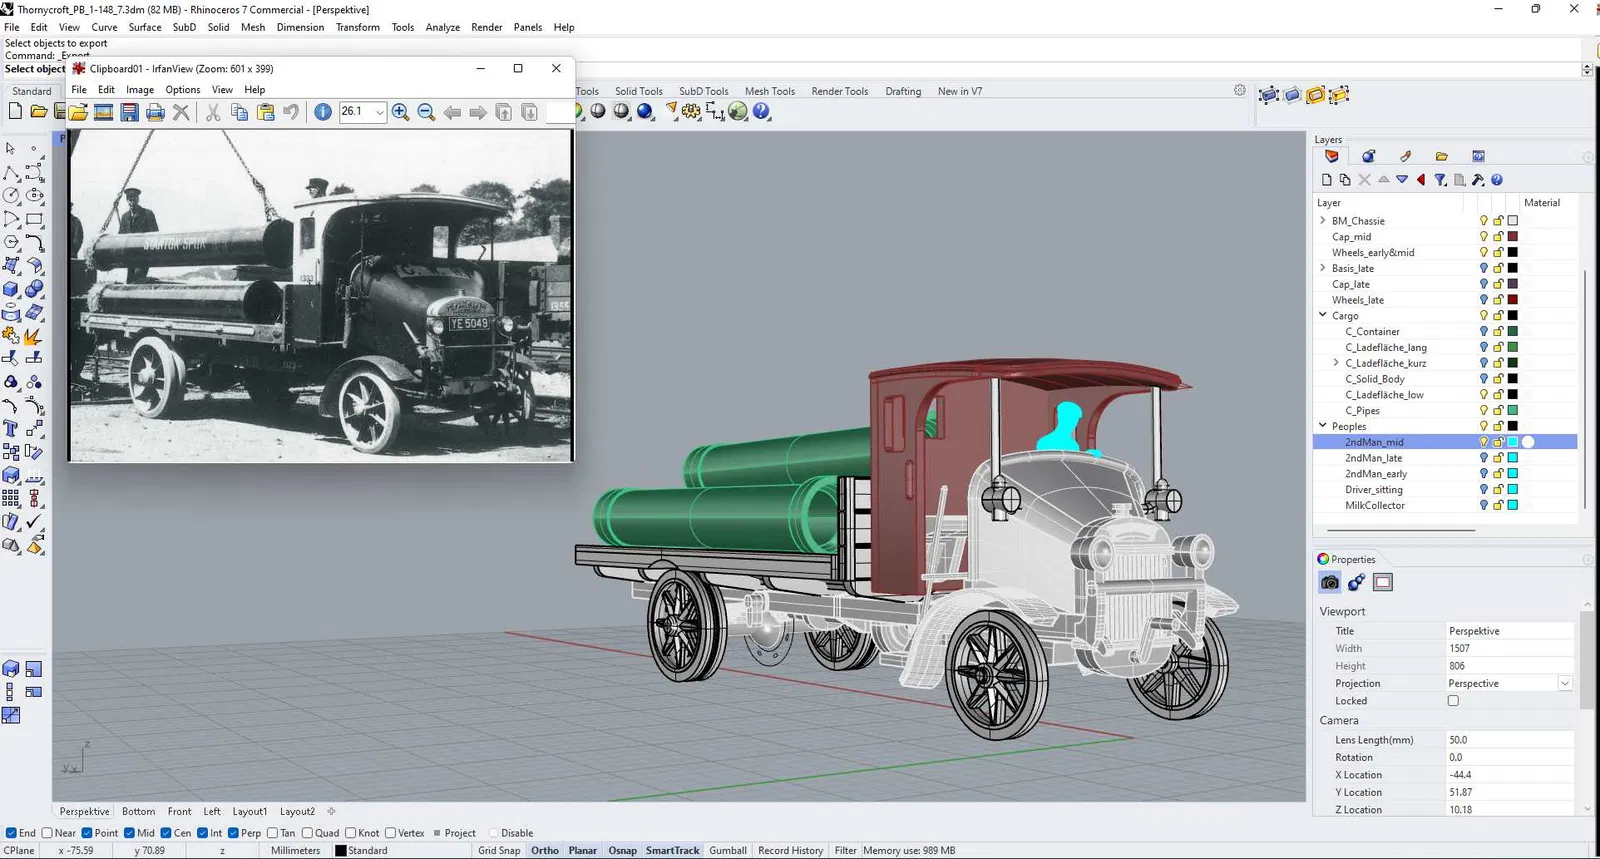Collapse the Cargo layer group
The height and width of the screenshot is (859, 1600).
[1323, 315]
